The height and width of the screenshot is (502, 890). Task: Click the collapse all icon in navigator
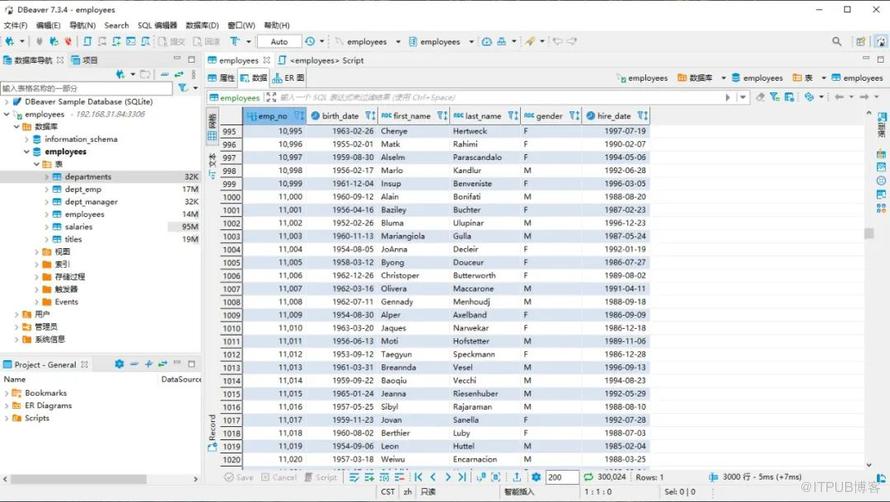[x=164, y=74]
